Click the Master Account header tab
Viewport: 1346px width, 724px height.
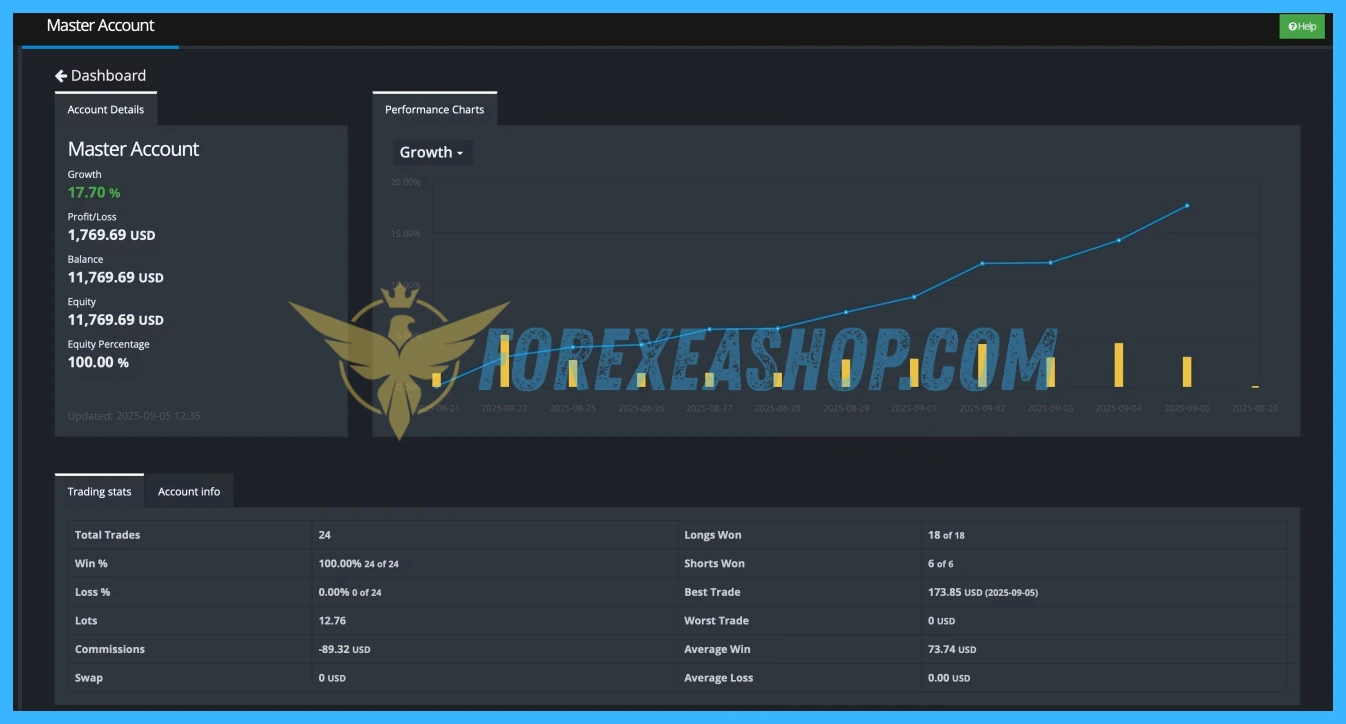click(100, 26)
